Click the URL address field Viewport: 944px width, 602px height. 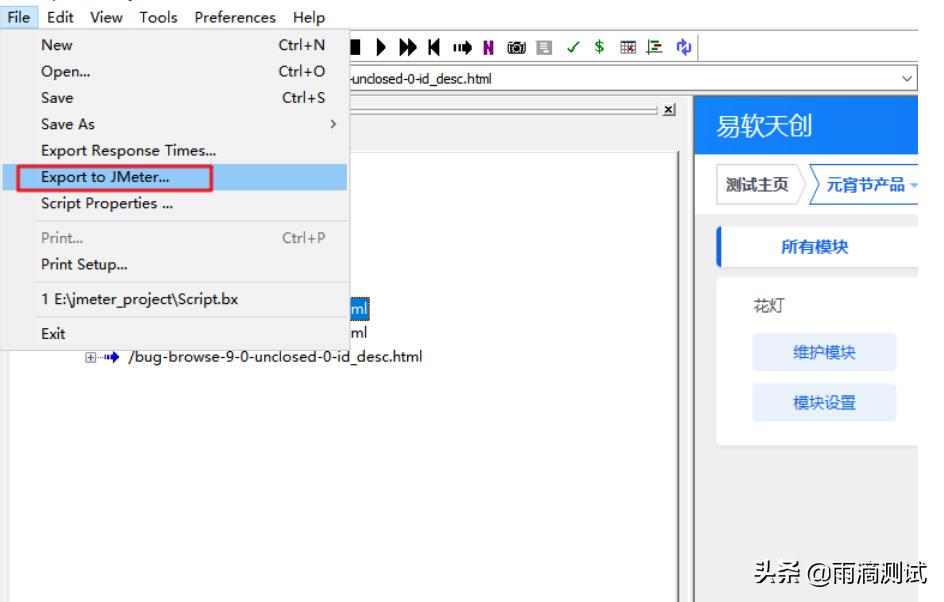tap(626, 79)
